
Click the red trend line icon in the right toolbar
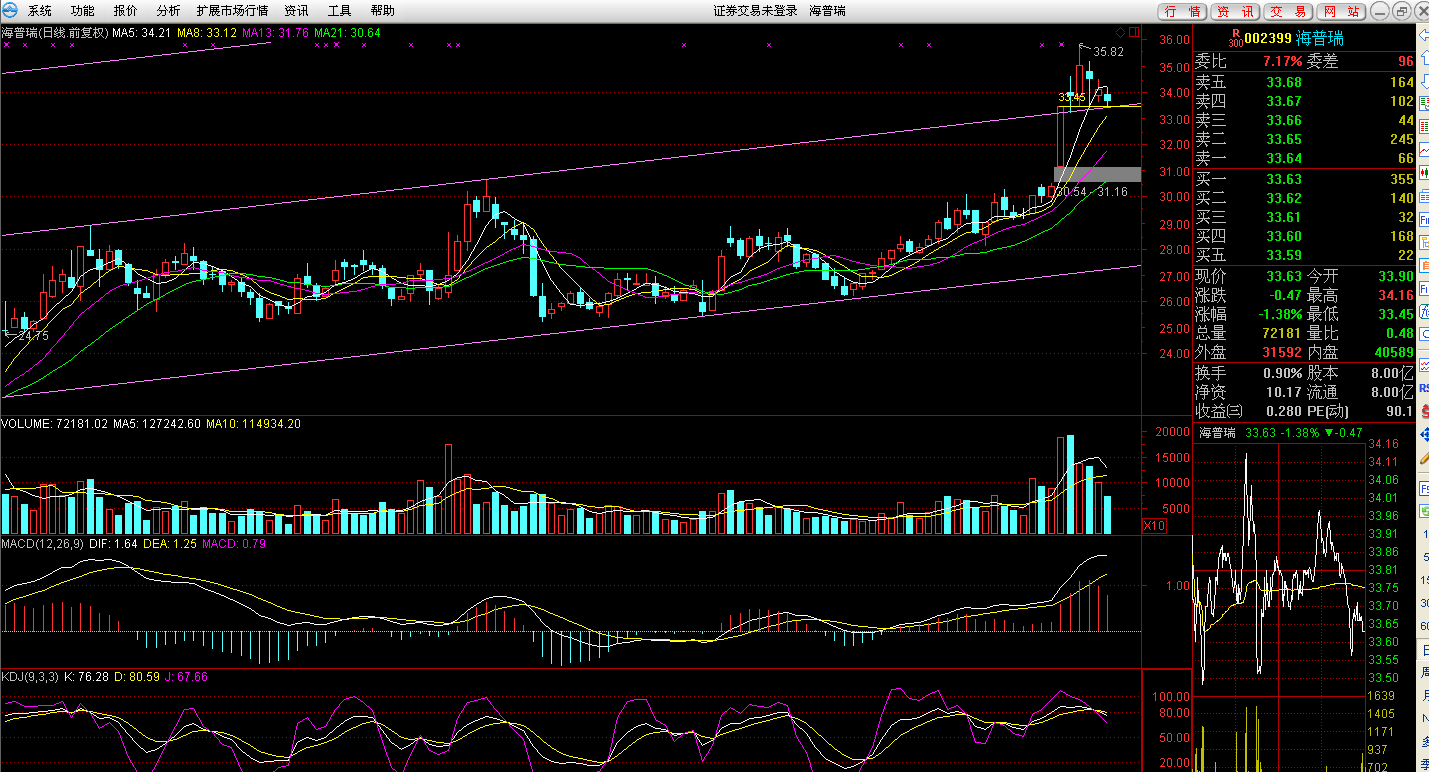tap(1423, 149)
